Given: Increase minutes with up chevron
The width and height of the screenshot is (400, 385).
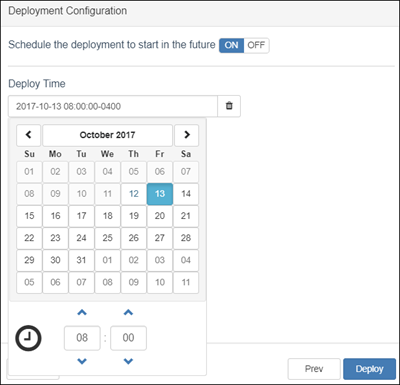Looking at the screenshot, I should click(x=128, y=313).
